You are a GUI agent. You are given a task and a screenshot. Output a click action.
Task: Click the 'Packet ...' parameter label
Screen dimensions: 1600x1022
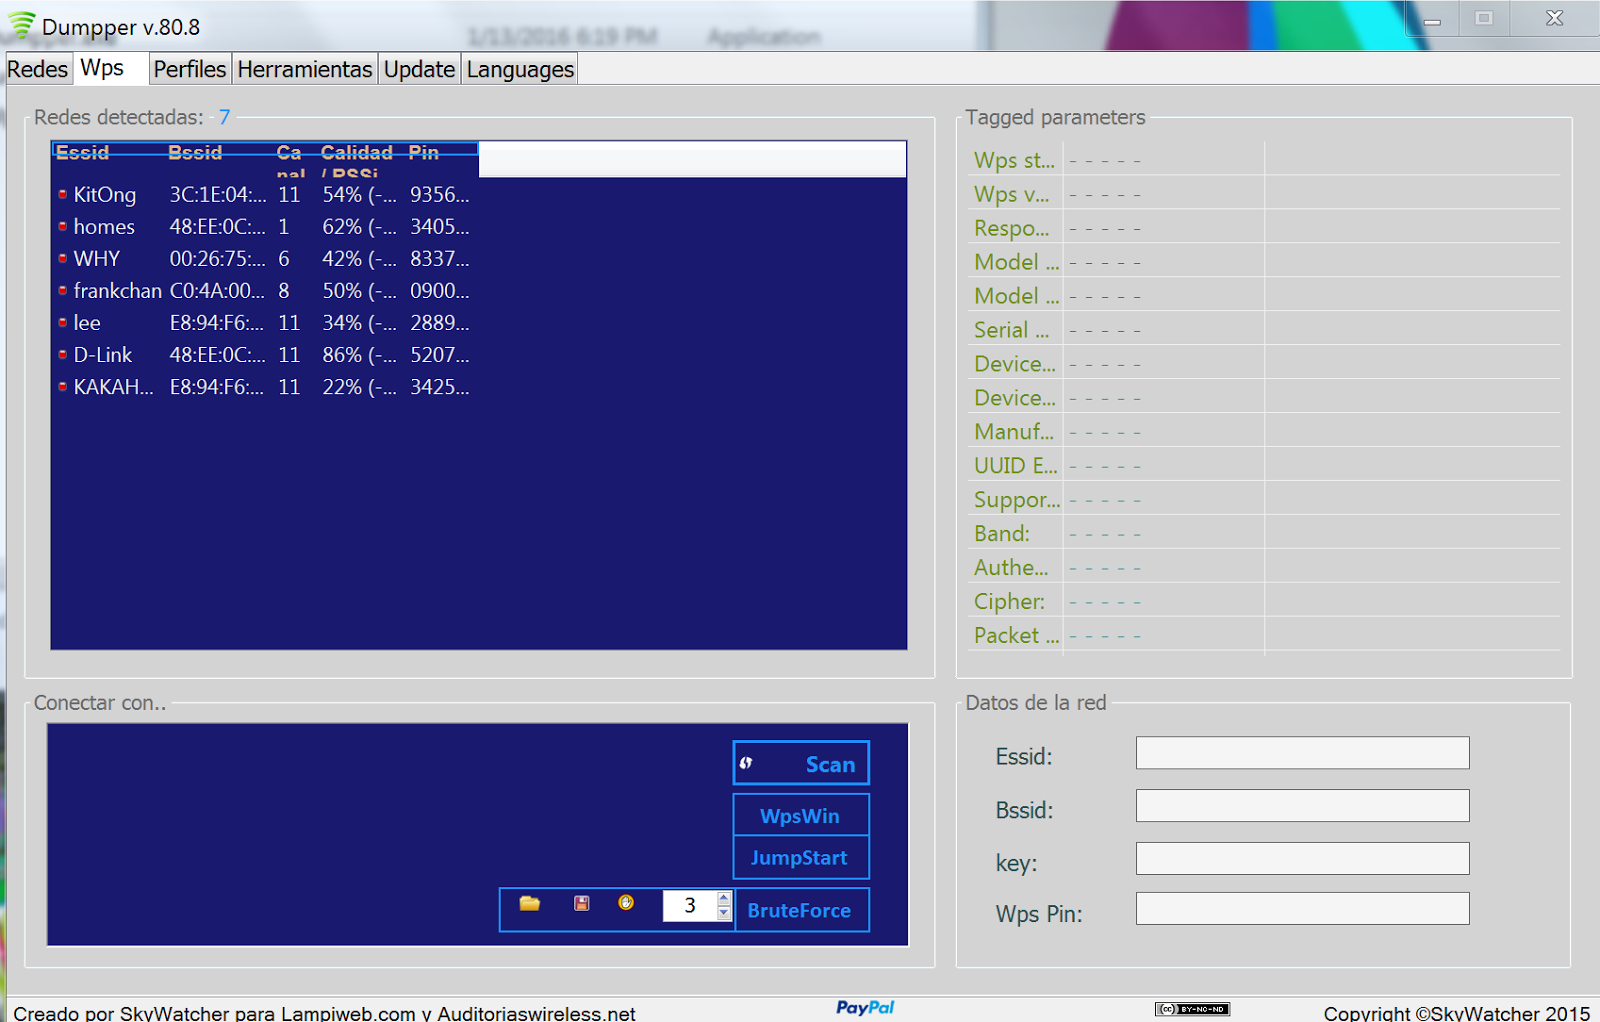(x=1017, y=636)
